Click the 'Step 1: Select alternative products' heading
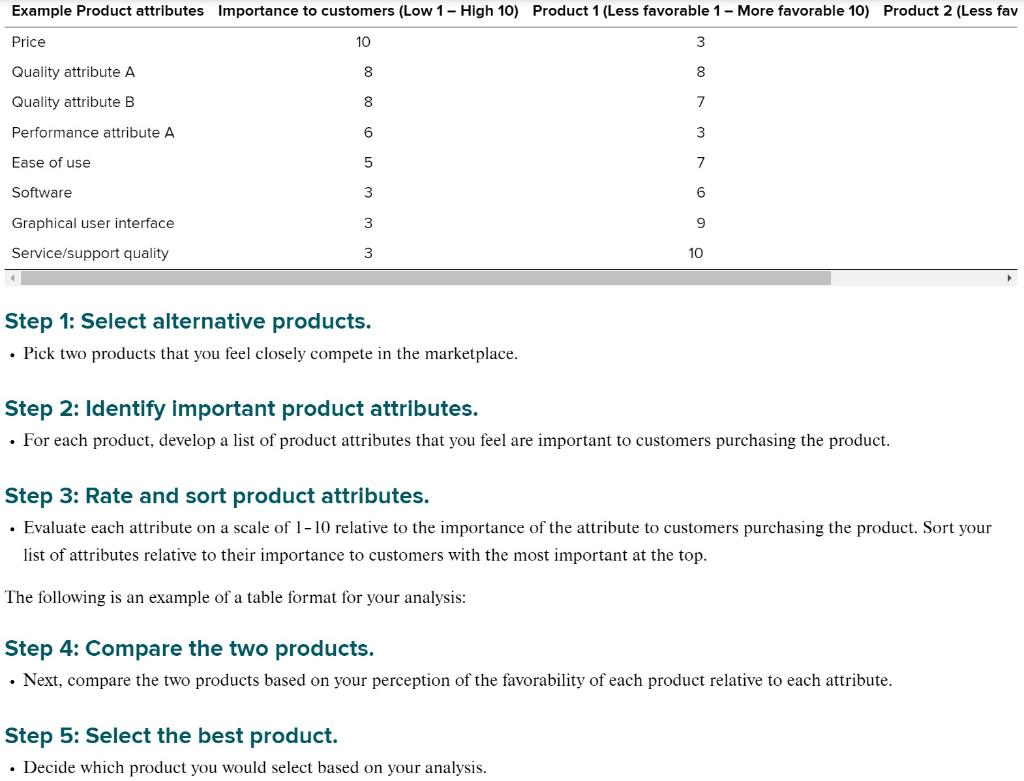Image resolution: width=1024 pixels, height=781 pixels. tap(187, 321)
